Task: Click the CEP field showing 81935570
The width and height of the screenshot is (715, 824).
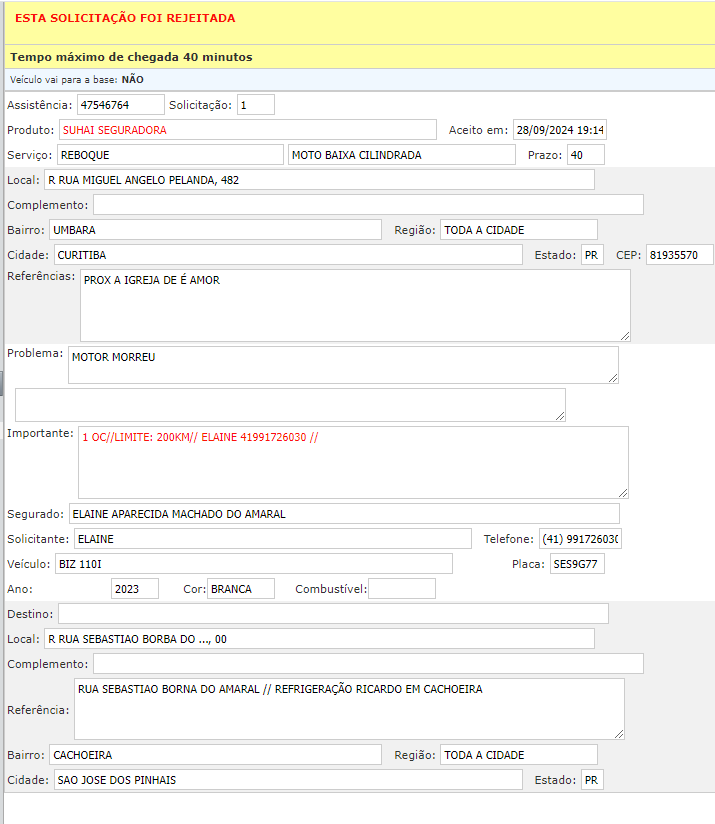Action: point(679,255)
